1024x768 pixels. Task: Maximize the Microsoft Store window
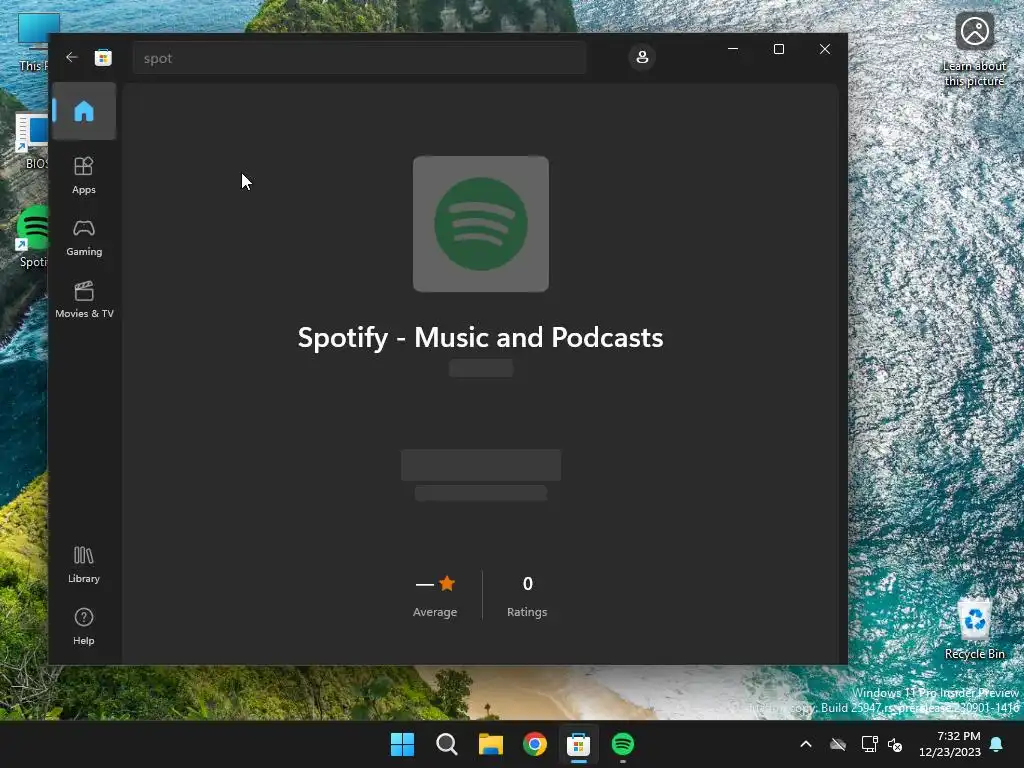tap(778, 49)
